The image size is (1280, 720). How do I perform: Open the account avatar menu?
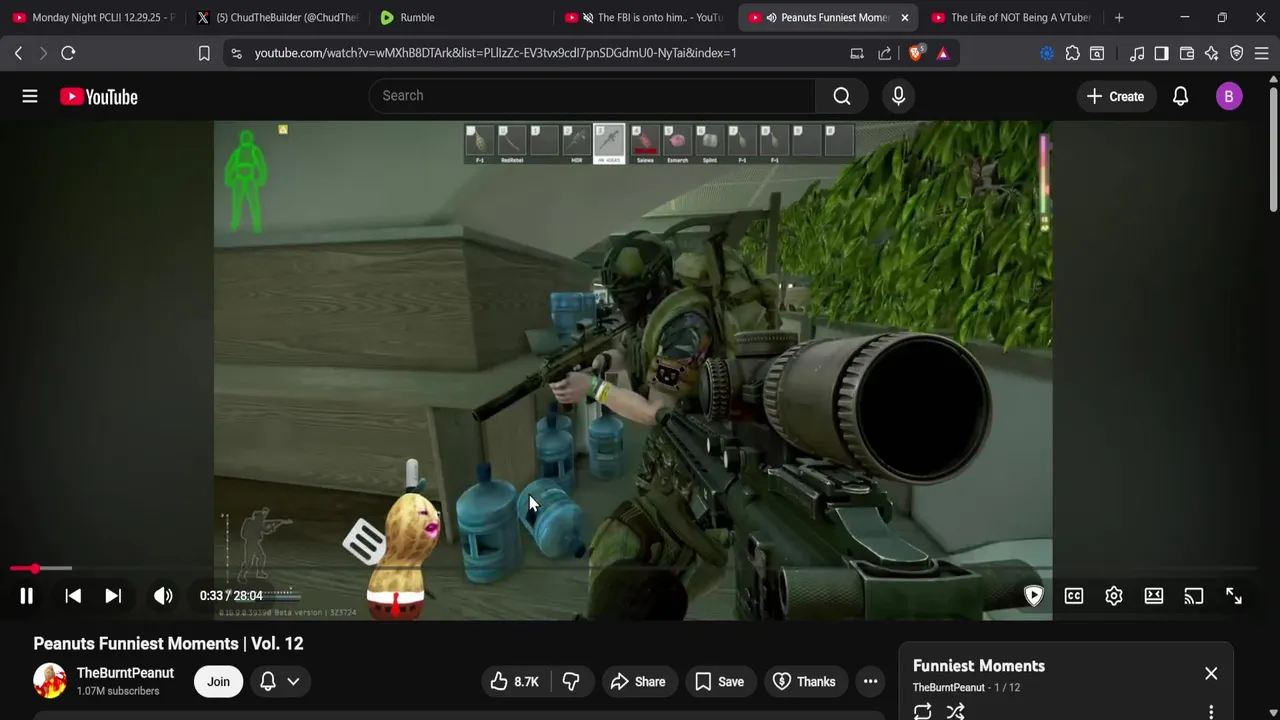pyautogui.click(x=1229, y=96)
